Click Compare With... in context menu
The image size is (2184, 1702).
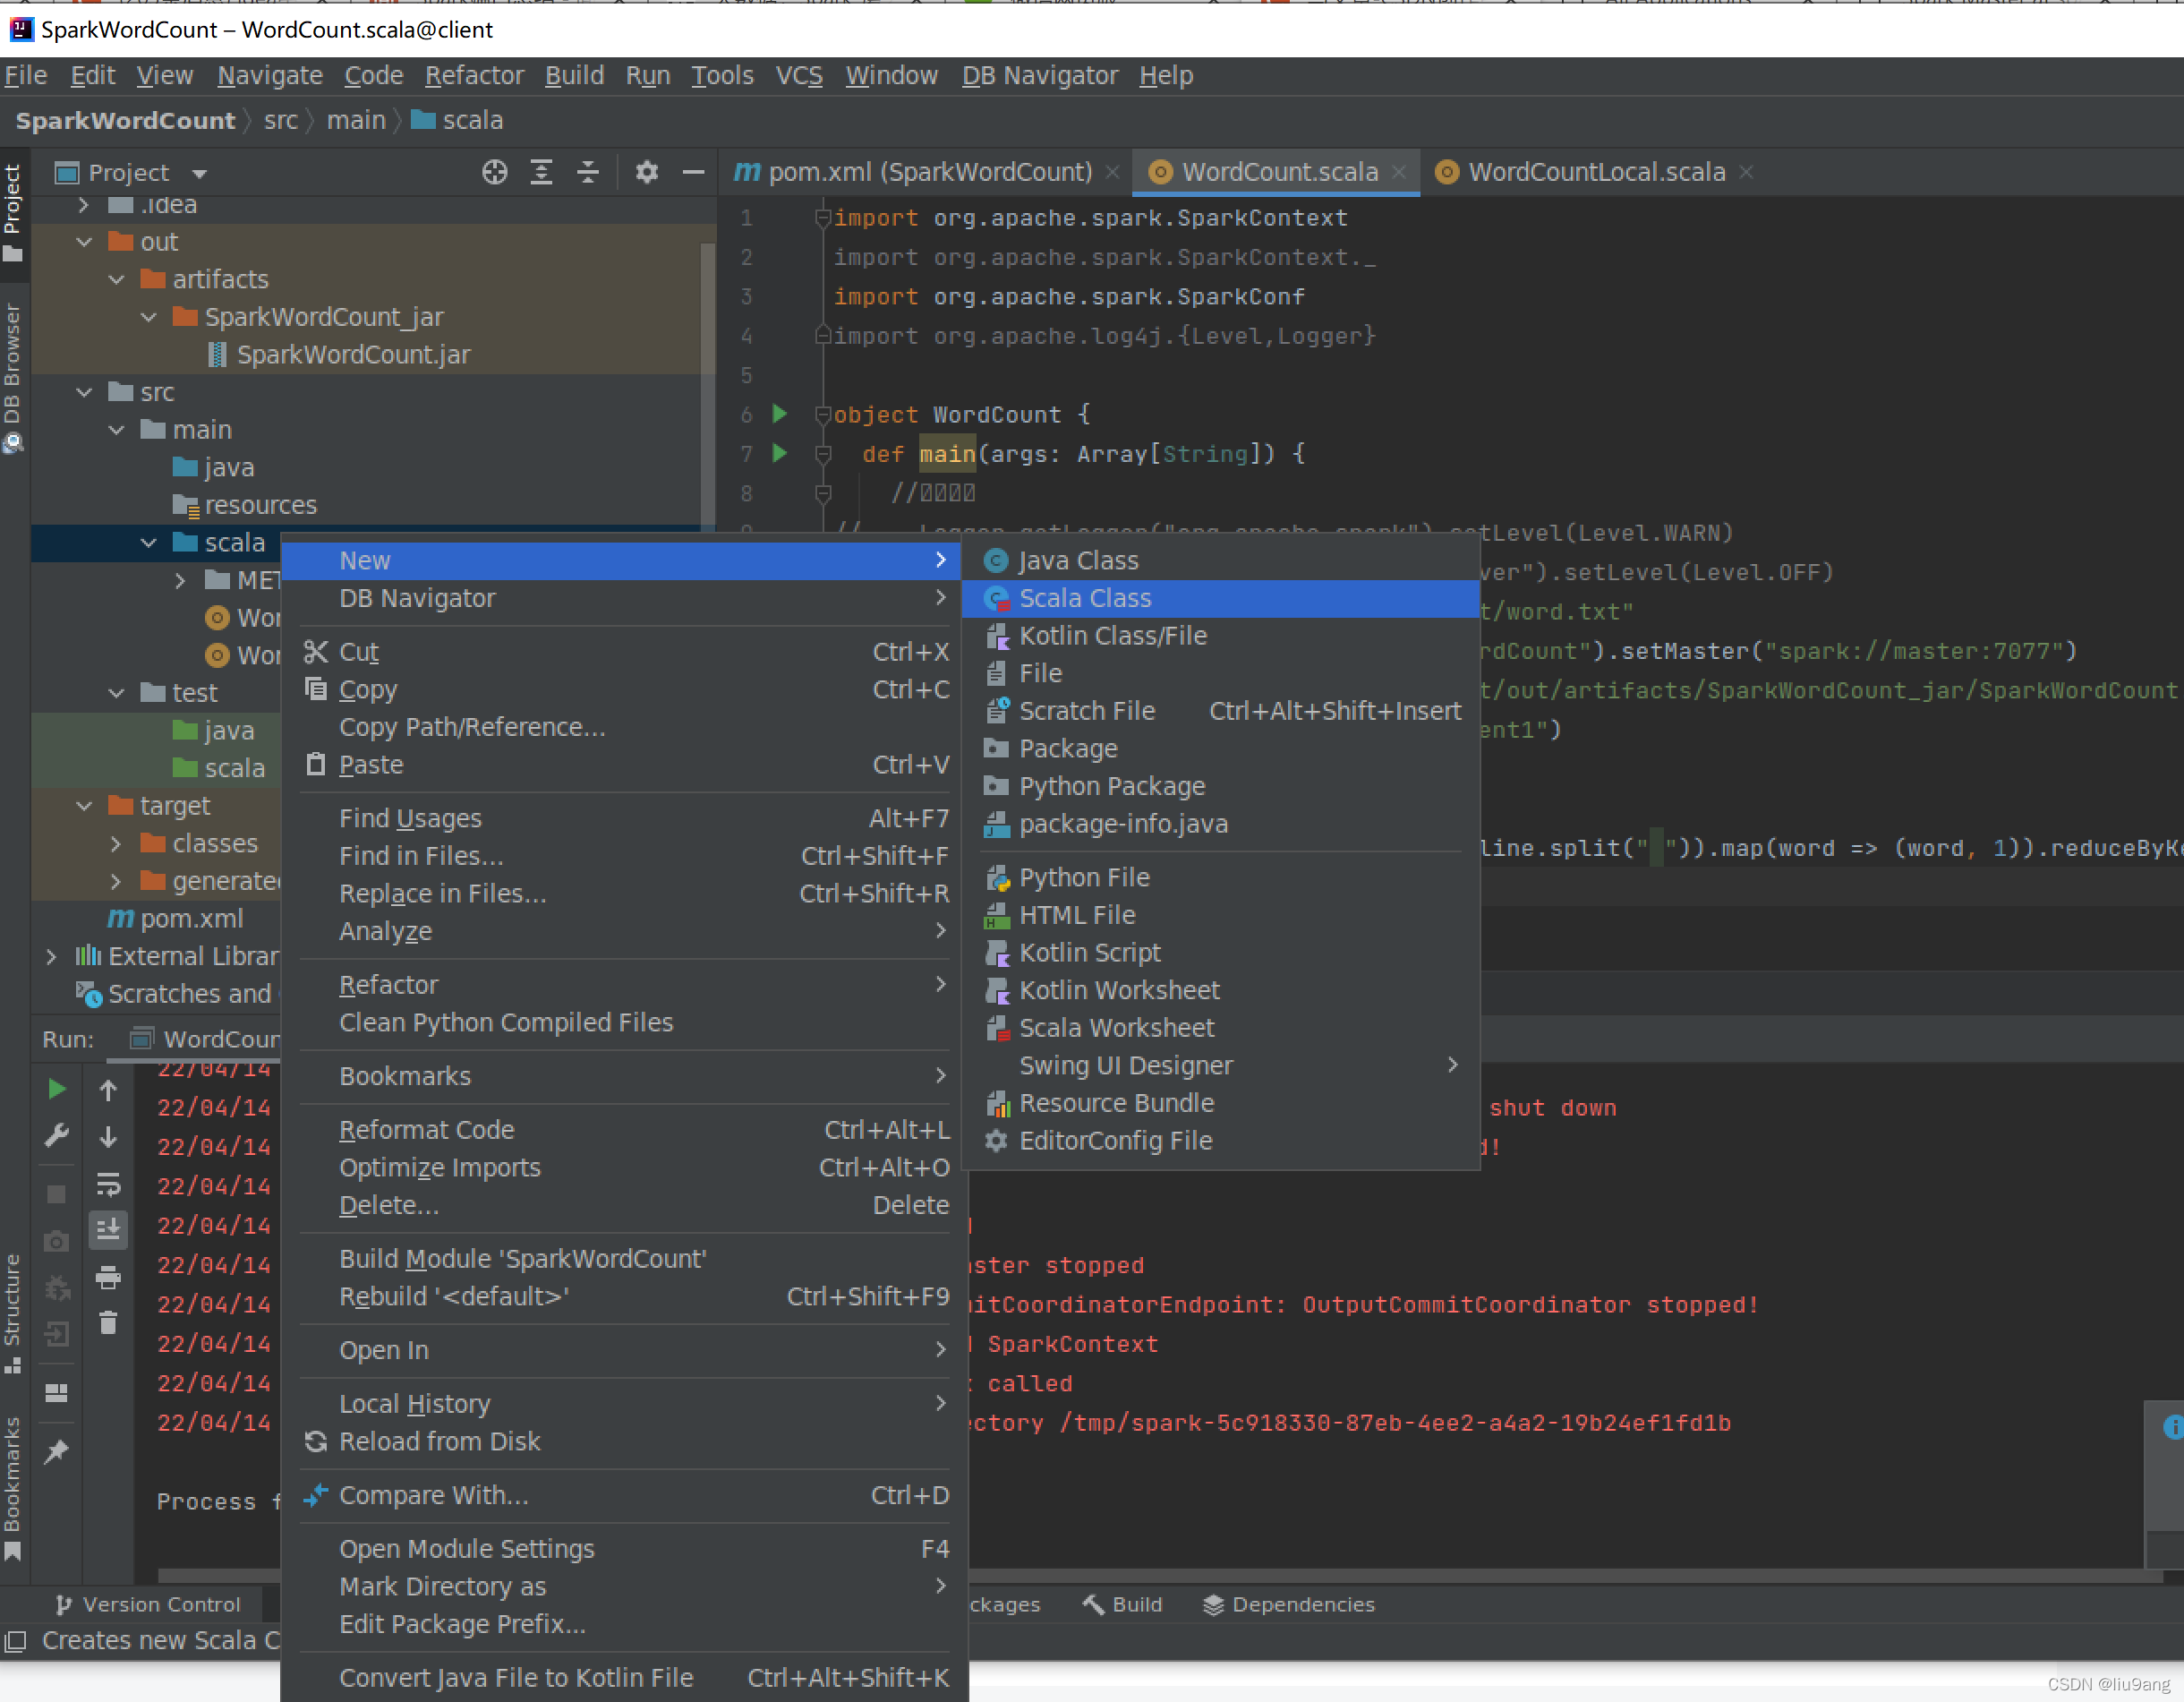(x=624, y=1496)
